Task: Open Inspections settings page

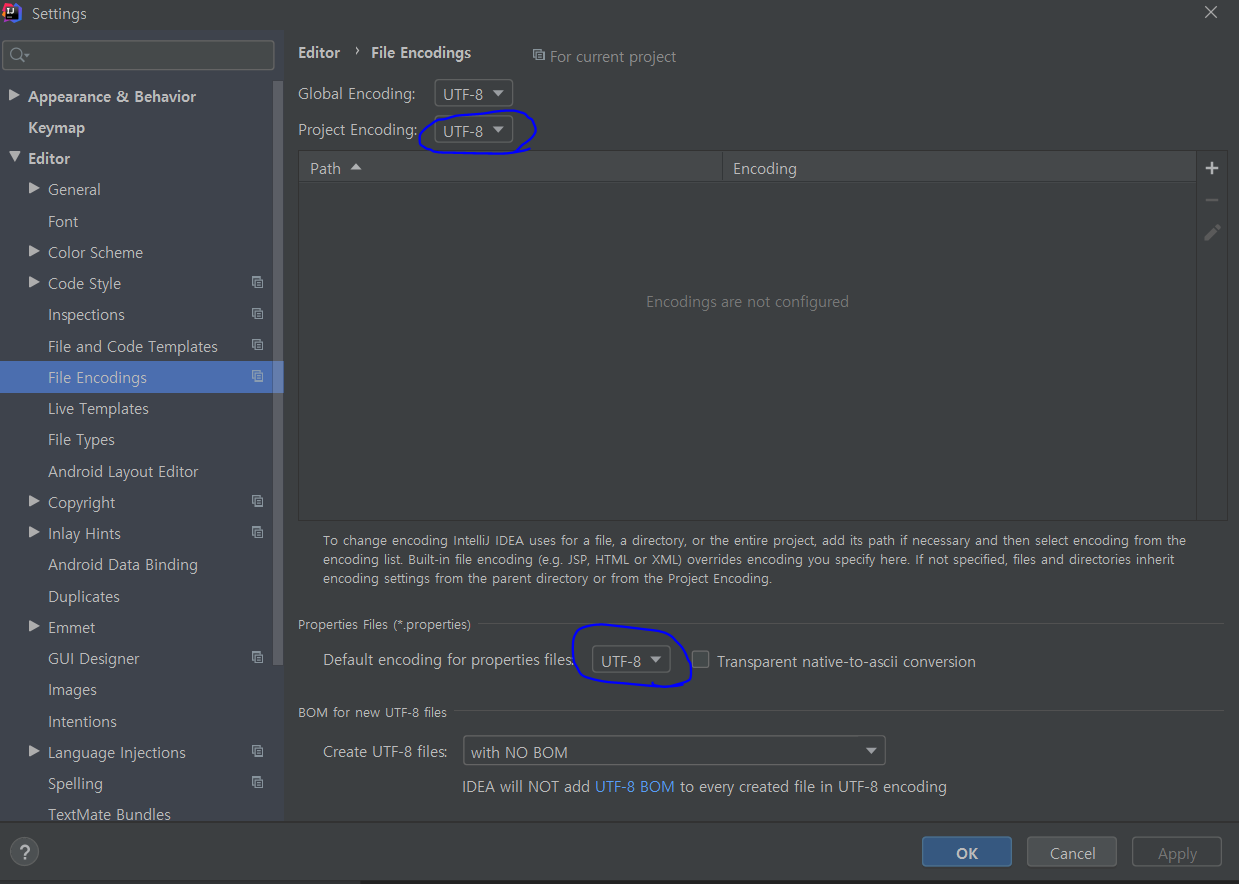Action: [86, 314]
